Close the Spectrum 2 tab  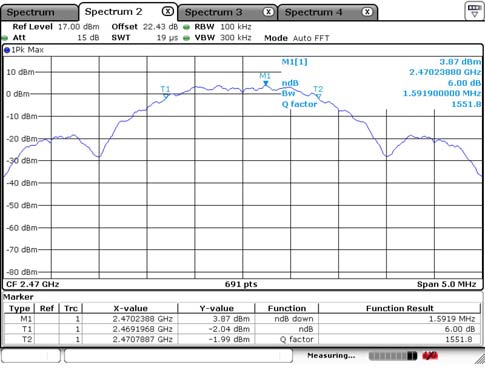coord(168,12)
